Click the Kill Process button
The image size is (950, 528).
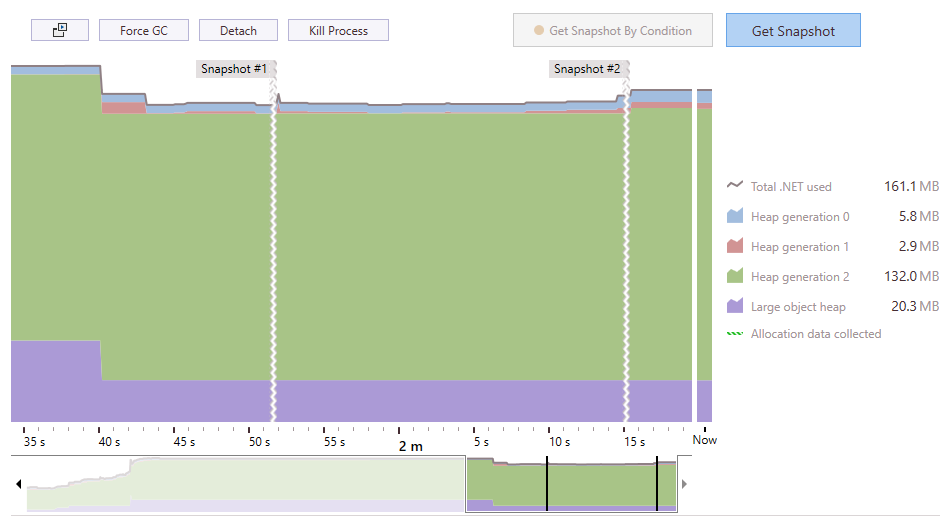coord(338,31)
